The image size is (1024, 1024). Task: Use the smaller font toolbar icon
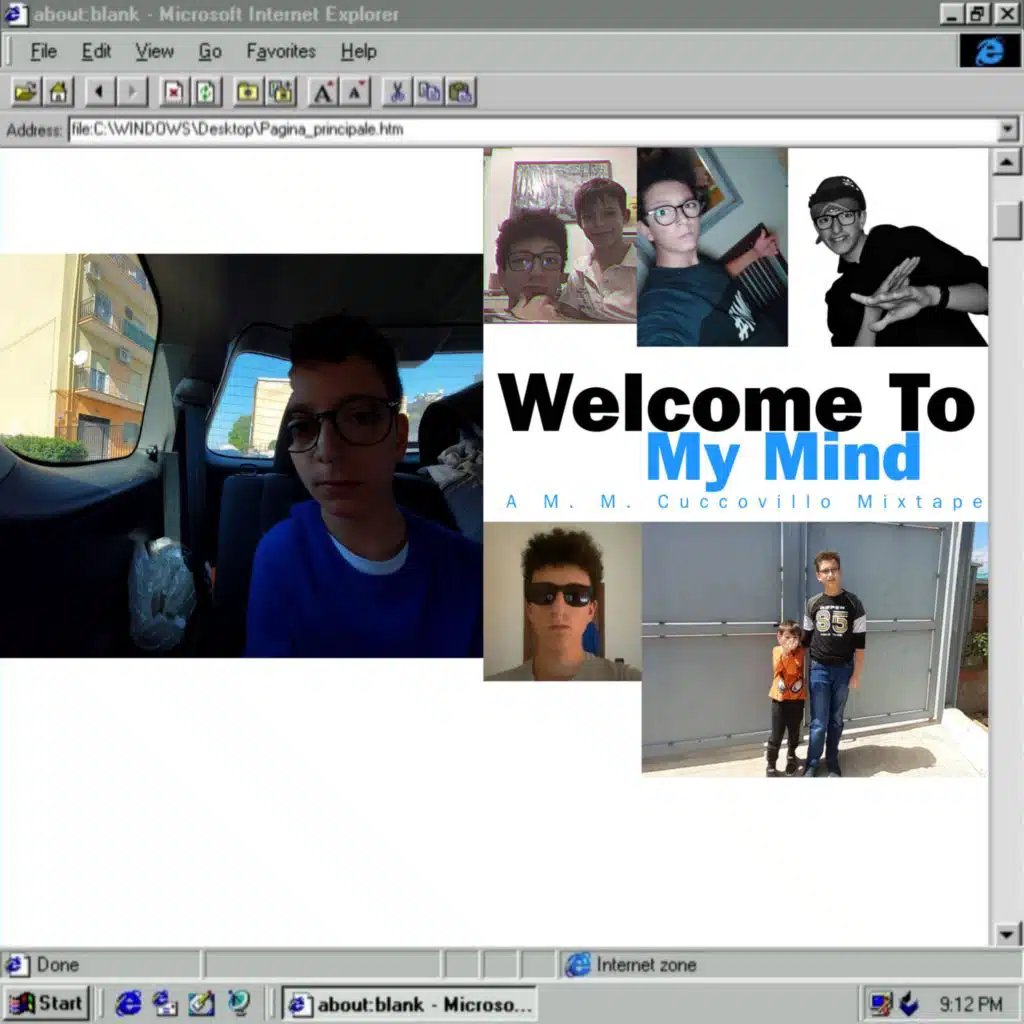pos(355,92)
